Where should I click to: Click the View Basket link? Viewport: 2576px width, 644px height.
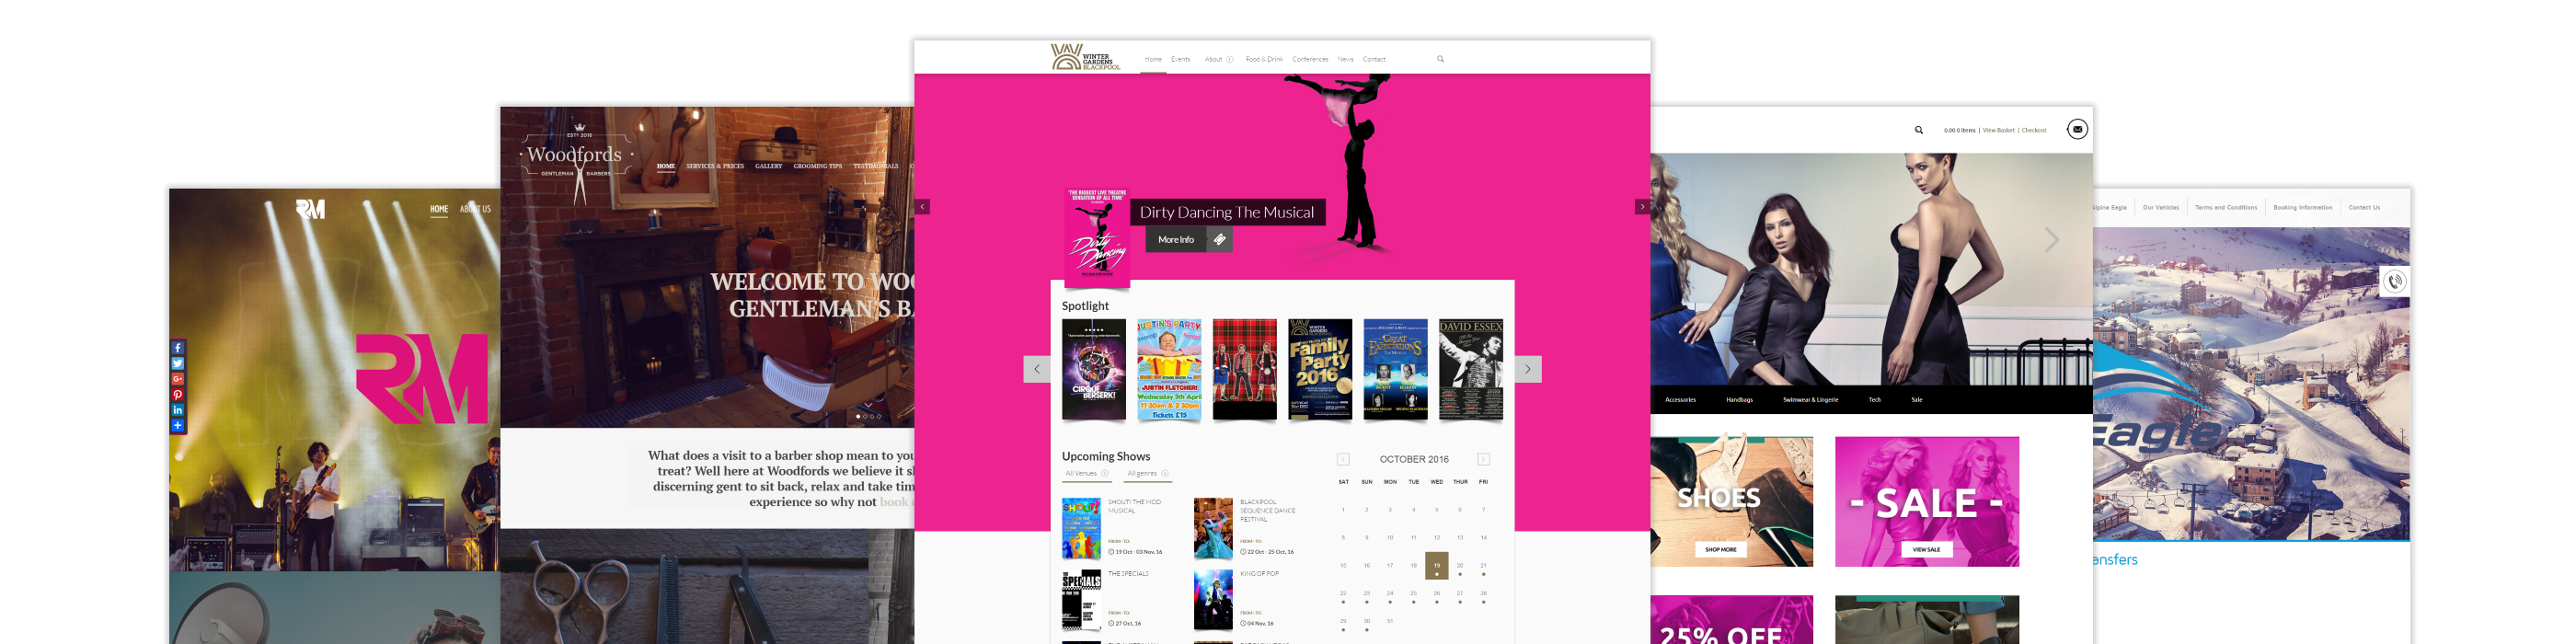(x=1999, y=130)
